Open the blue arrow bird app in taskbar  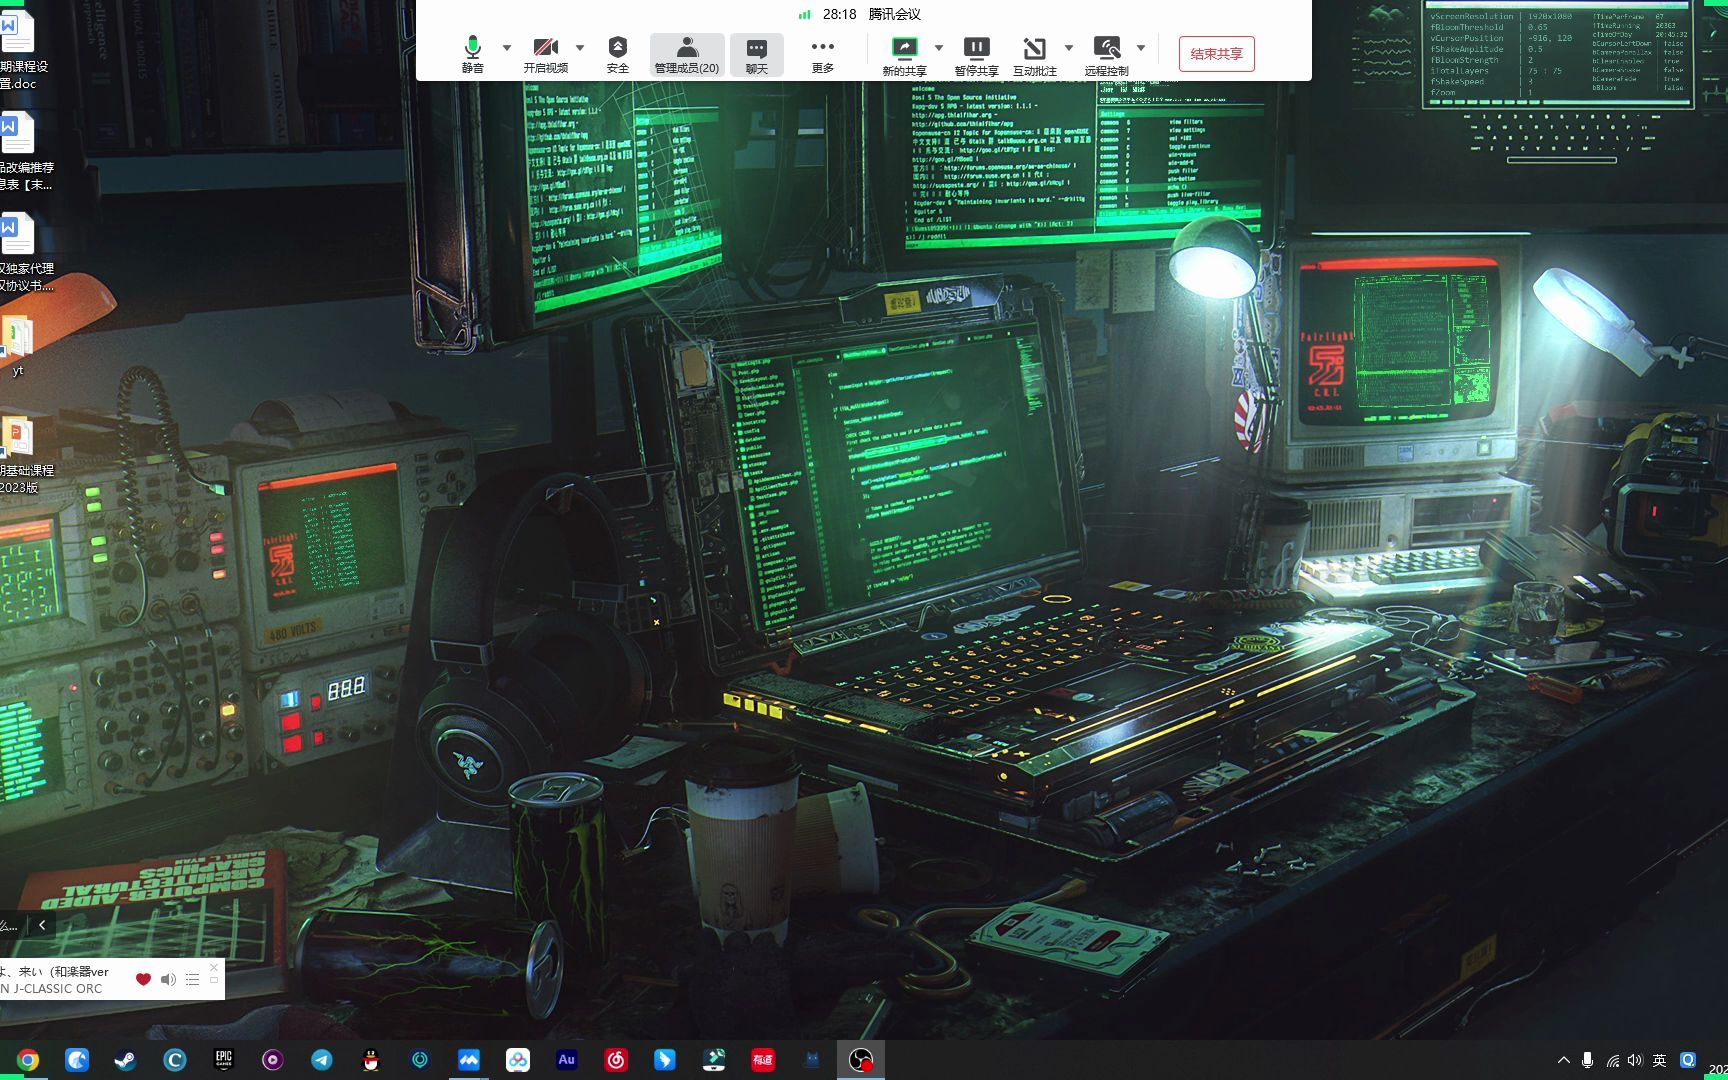pyautogui.click(x=665, y=1060)
